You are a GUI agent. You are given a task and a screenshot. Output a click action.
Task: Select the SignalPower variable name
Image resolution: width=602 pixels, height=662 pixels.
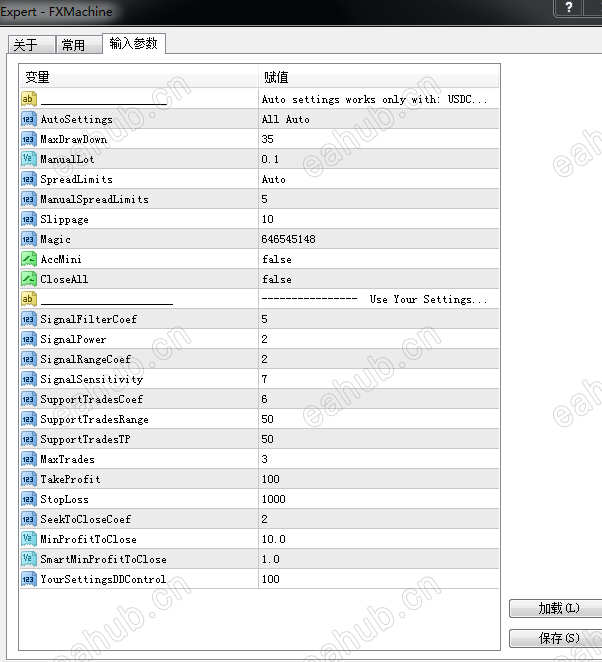(x=73, y=339)
